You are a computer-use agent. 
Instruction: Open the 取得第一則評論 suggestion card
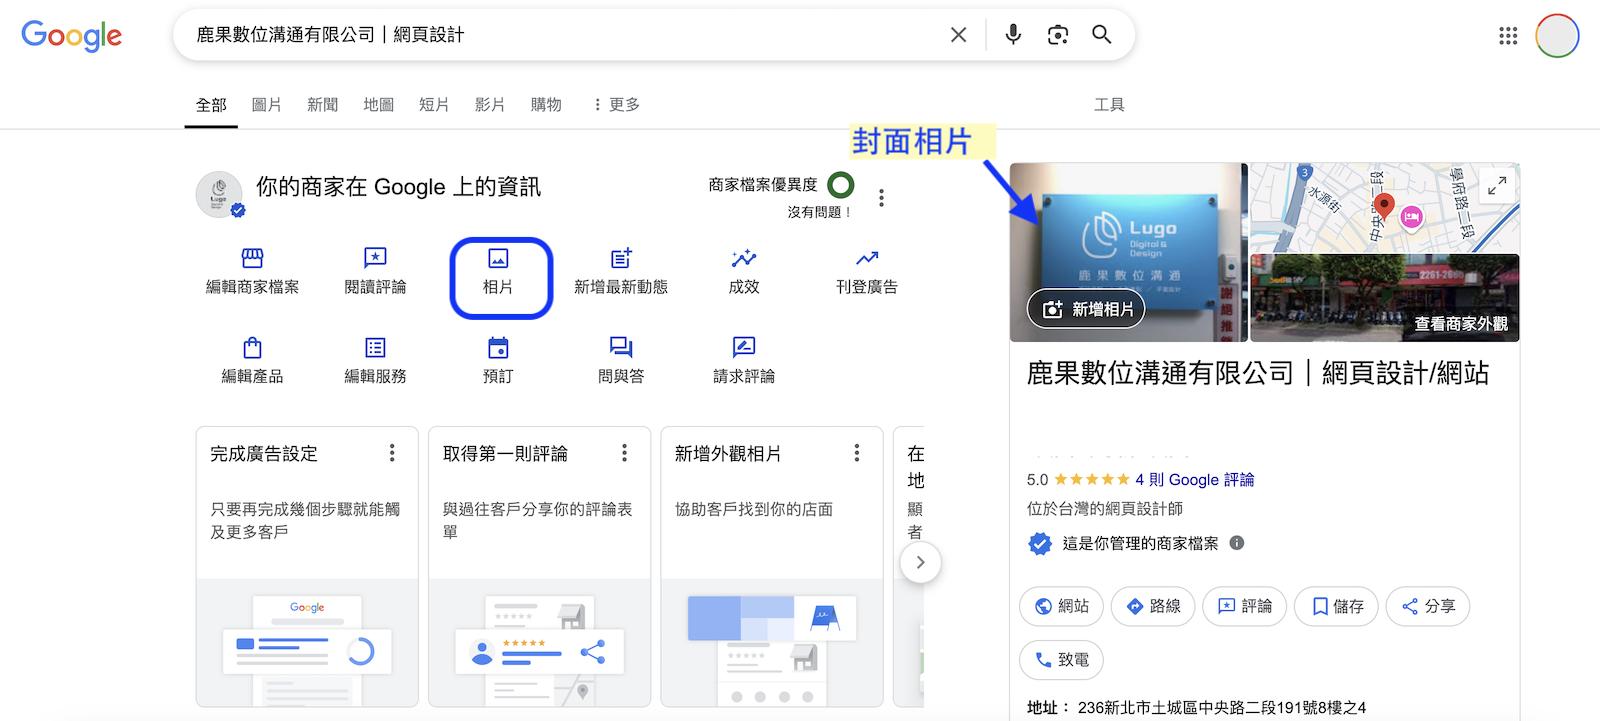coord(539,567)
